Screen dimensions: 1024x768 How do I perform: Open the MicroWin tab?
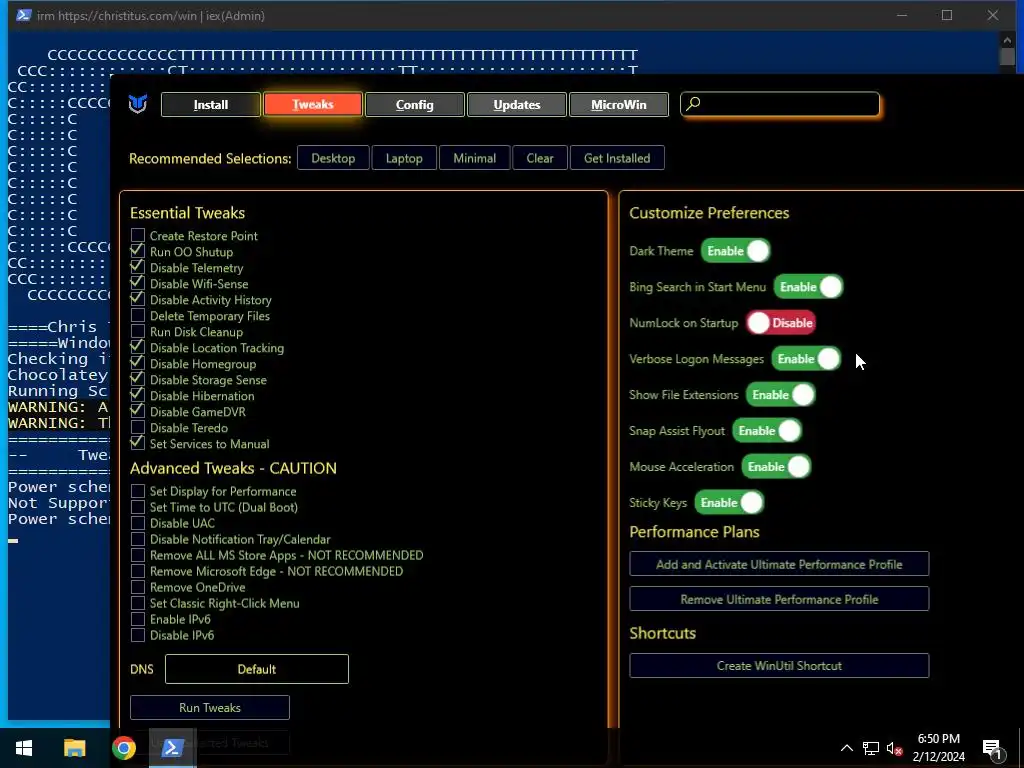[618, 104]
